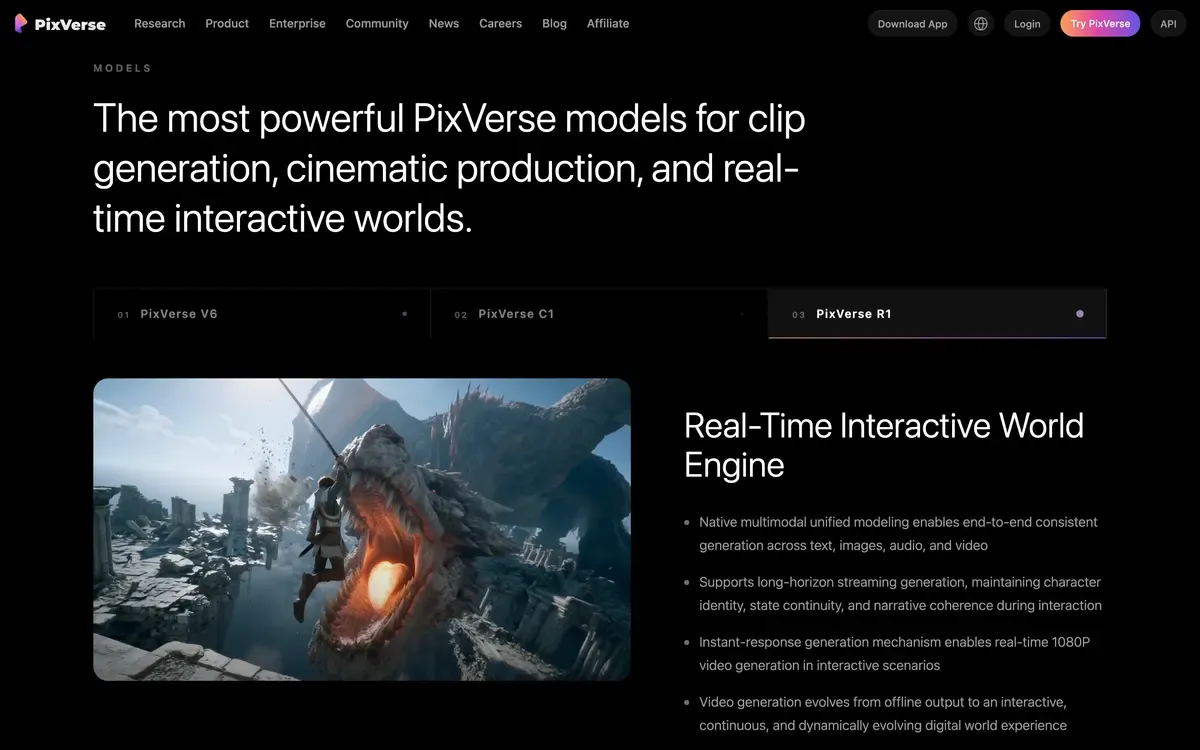Go to Enterprise page
Screen dimensions: 1200x750
pos(297,23)
